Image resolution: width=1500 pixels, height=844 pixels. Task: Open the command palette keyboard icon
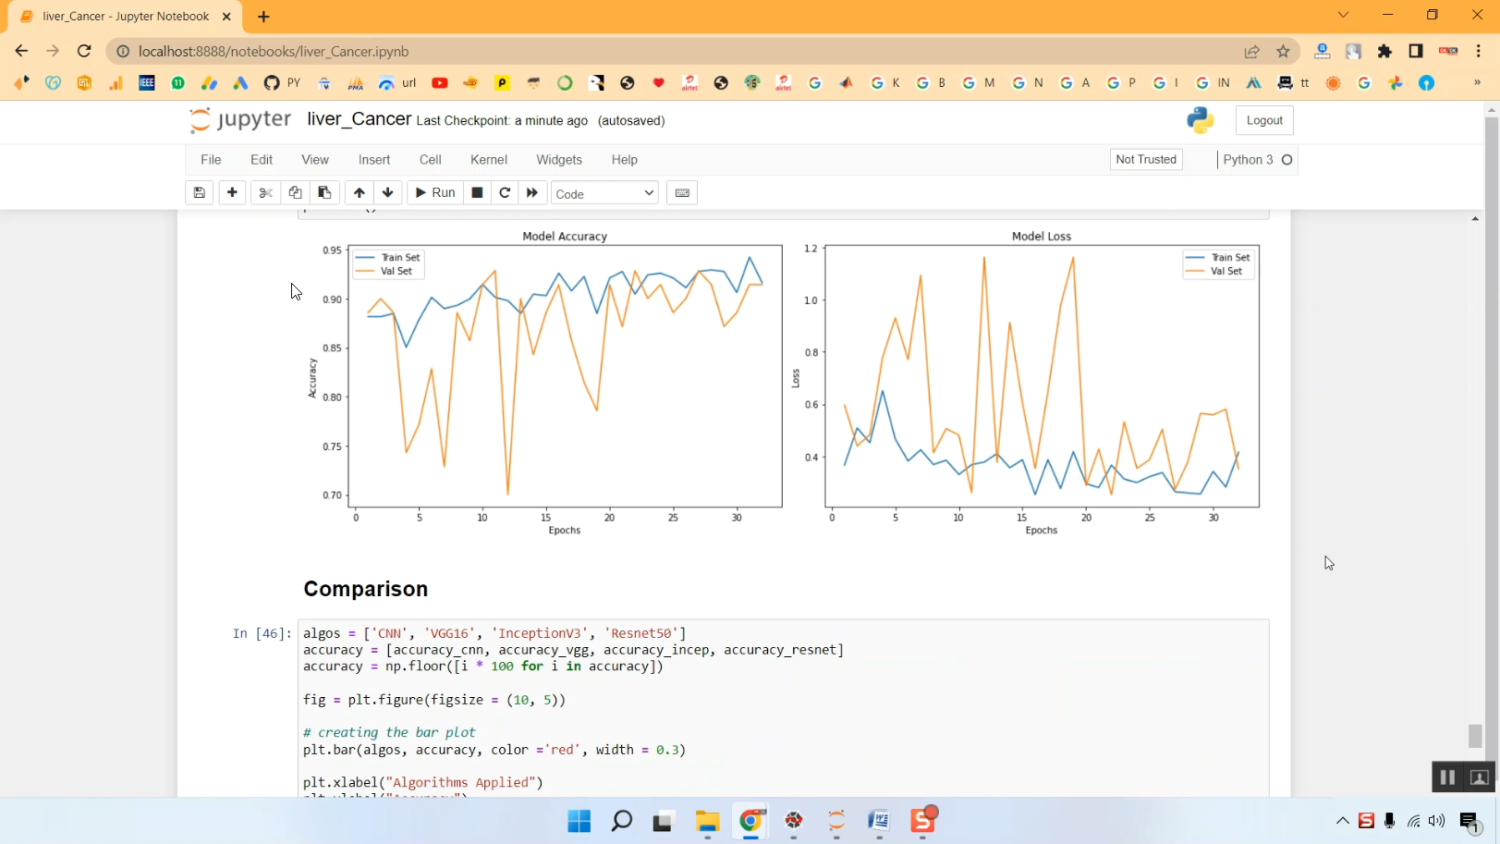pyautogui.click(x=682, y=193)
